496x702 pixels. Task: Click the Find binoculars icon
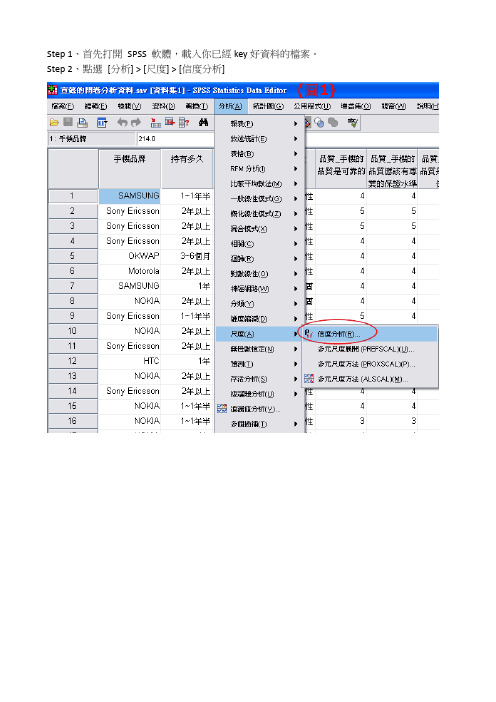[x=204, y=122]
